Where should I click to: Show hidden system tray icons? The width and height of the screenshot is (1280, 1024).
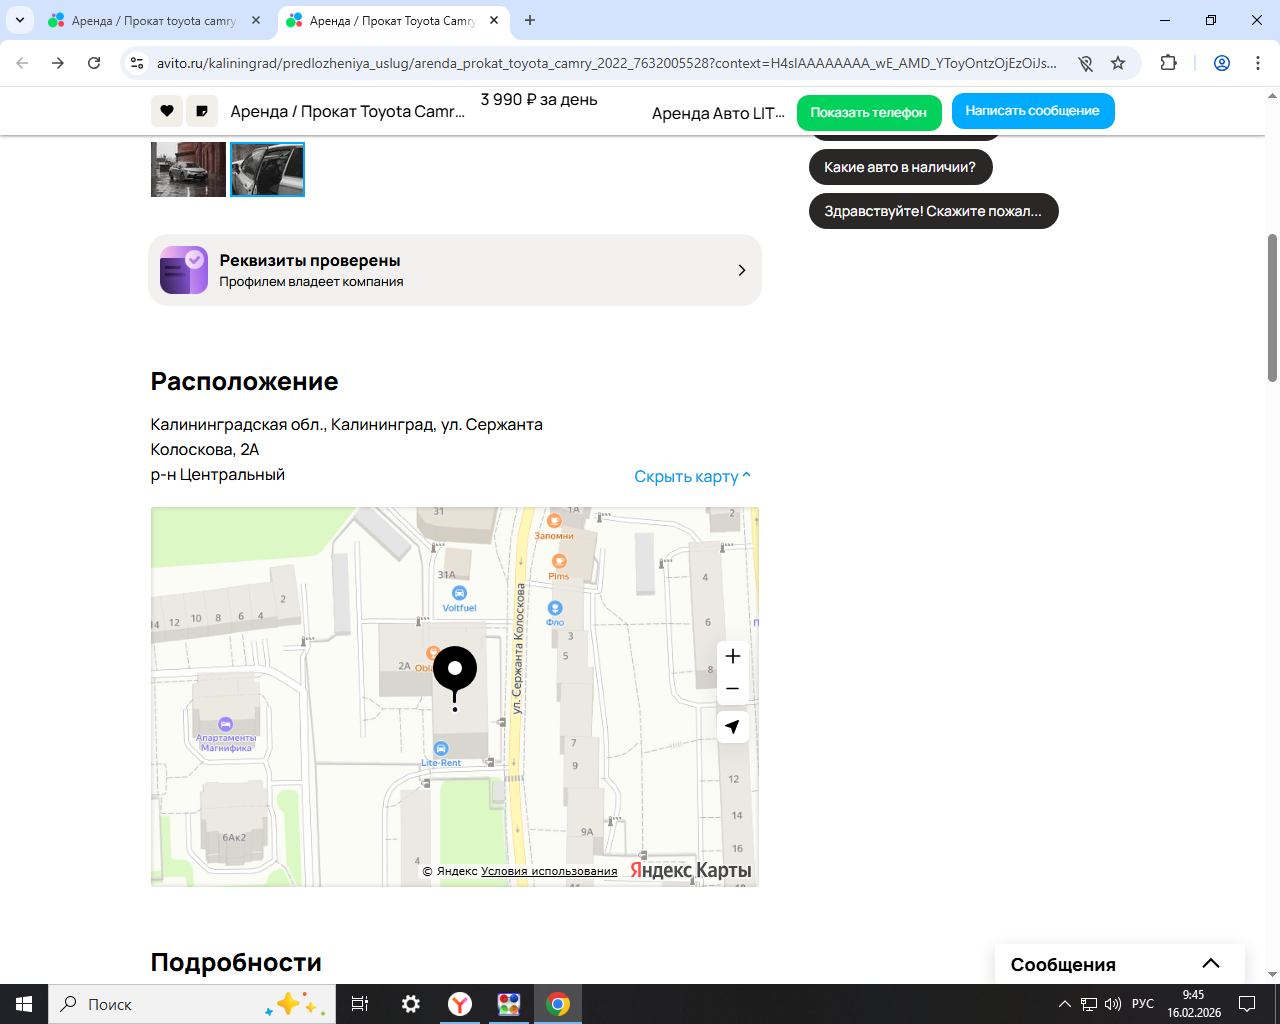click(1064, 1004)
